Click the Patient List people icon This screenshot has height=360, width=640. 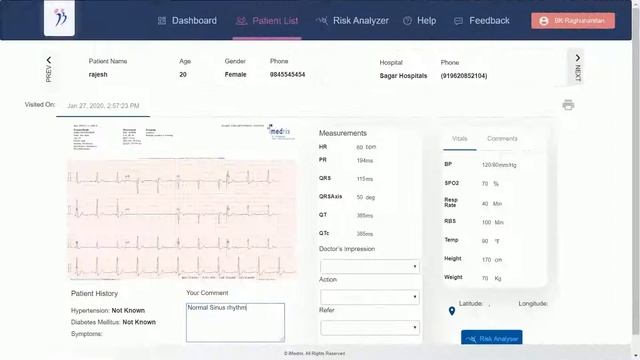point(242,21)
